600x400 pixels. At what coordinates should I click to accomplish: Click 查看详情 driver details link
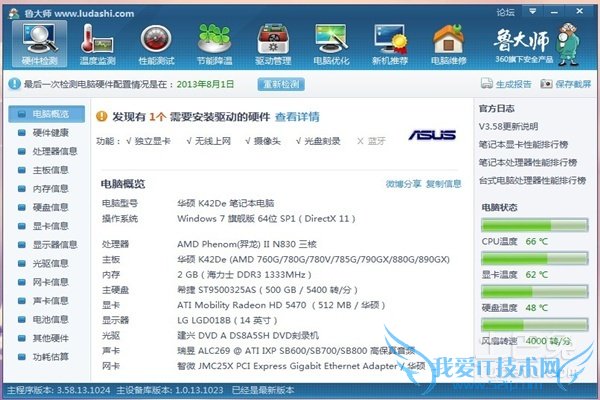click(x=297, y=117)
